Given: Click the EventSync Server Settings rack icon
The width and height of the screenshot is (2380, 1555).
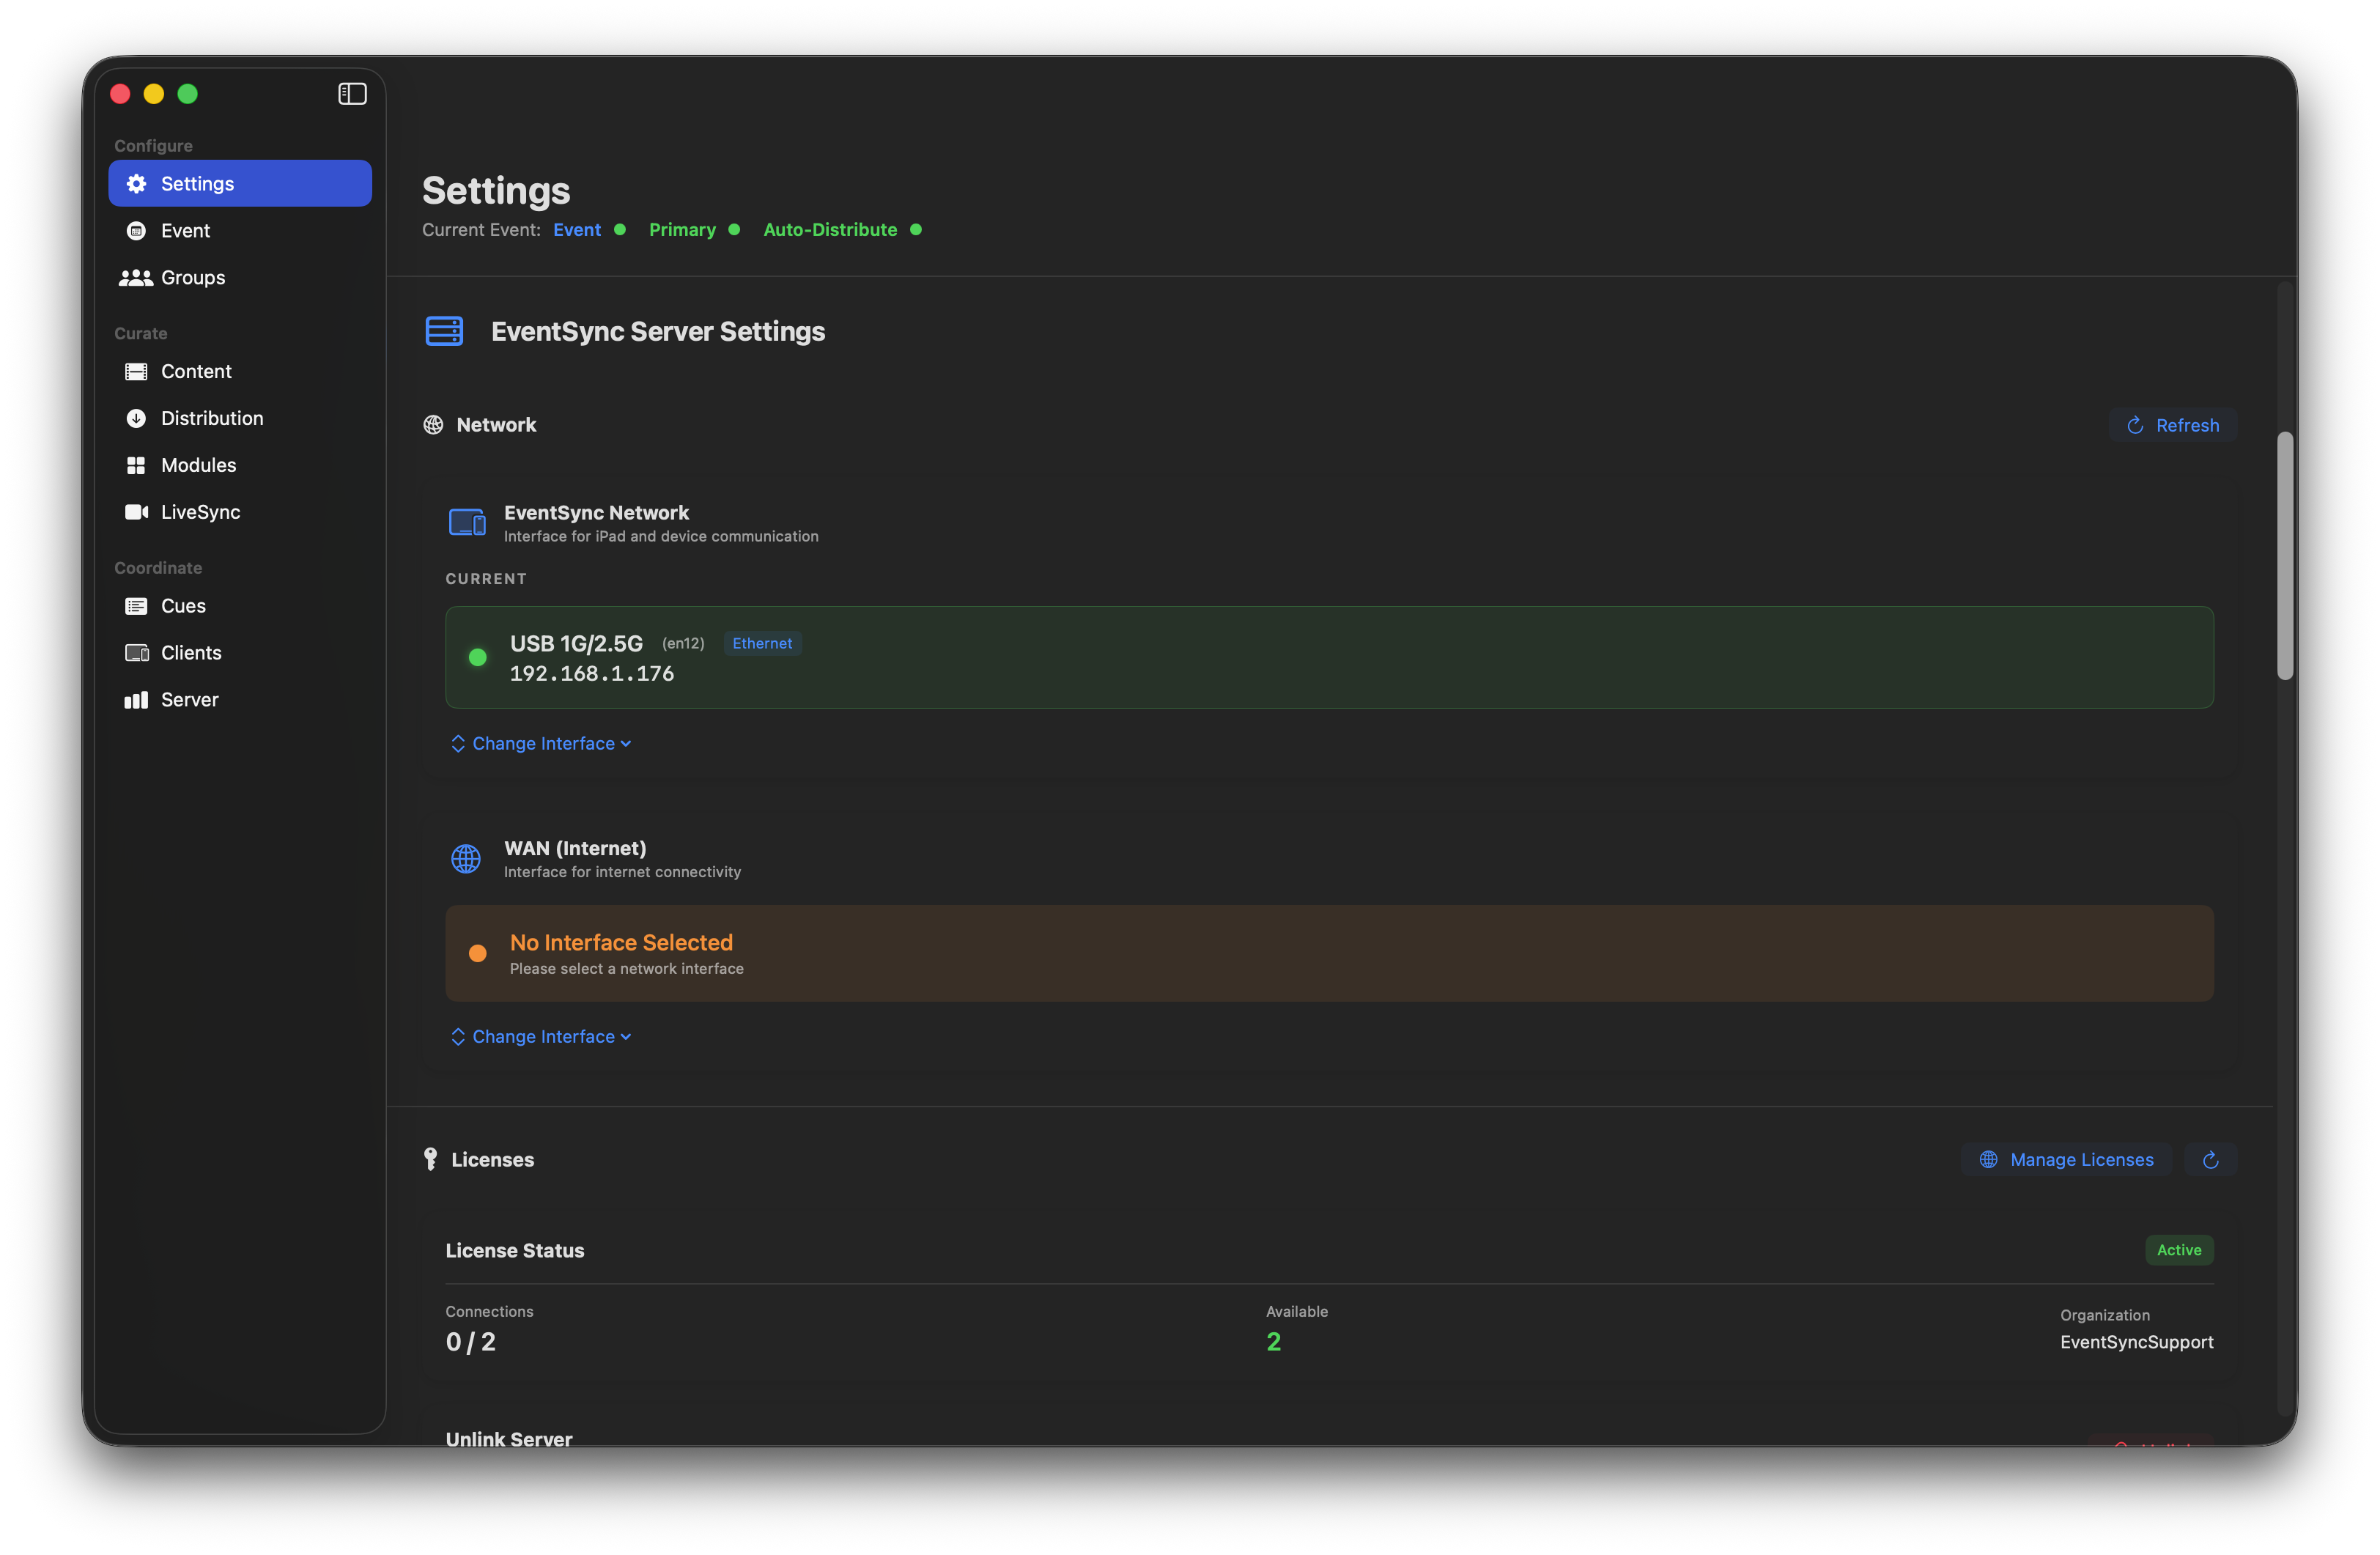Looking at the screenshot, I should pos(444,331).
